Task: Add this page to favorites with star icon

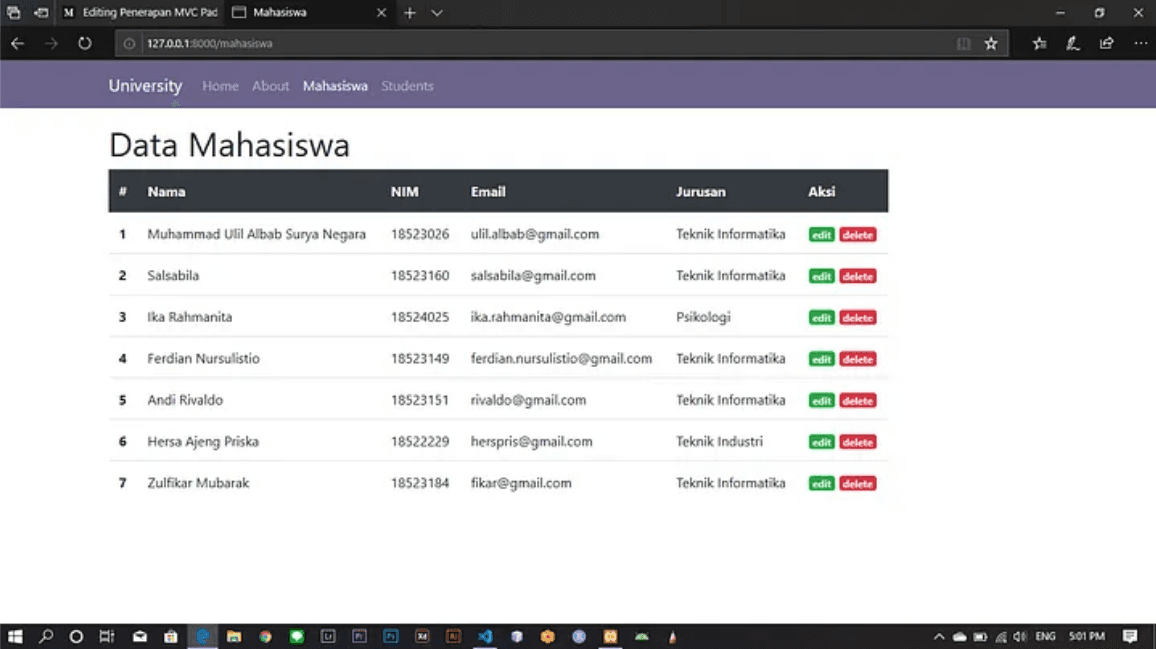Action: (991, 44)
